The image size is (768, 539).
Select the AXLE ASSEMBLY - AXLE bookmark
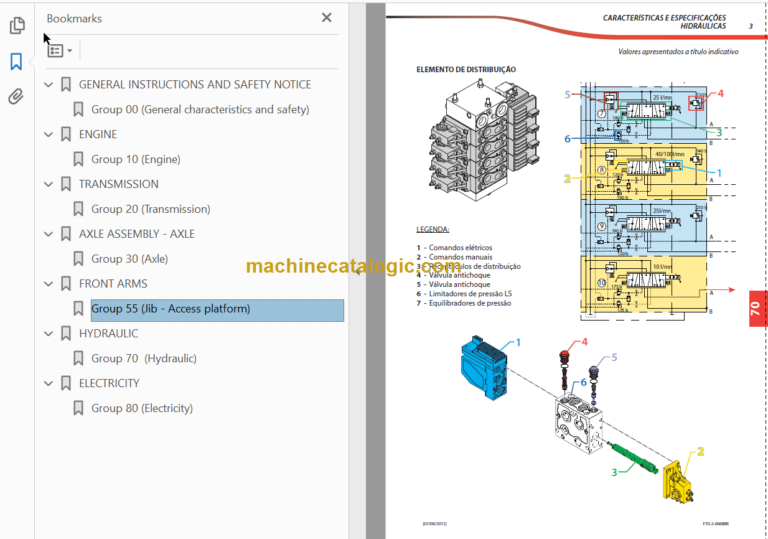(137, 234)
